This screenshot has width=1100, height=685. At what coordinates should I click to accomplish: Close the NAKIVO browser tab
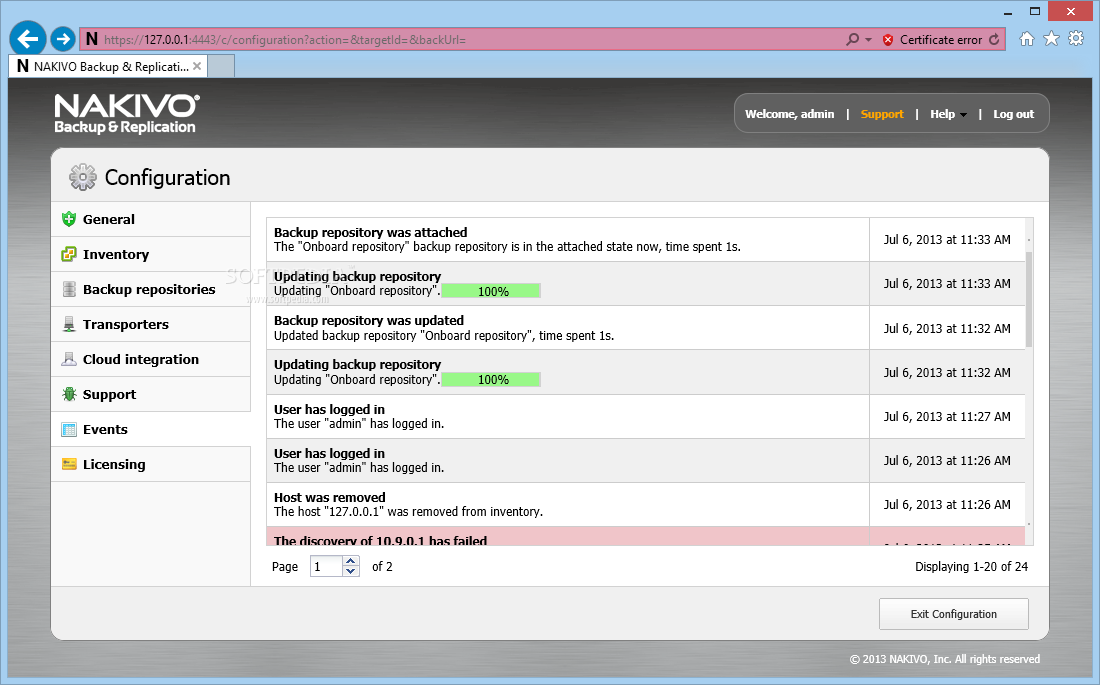(x=197, y=66)
